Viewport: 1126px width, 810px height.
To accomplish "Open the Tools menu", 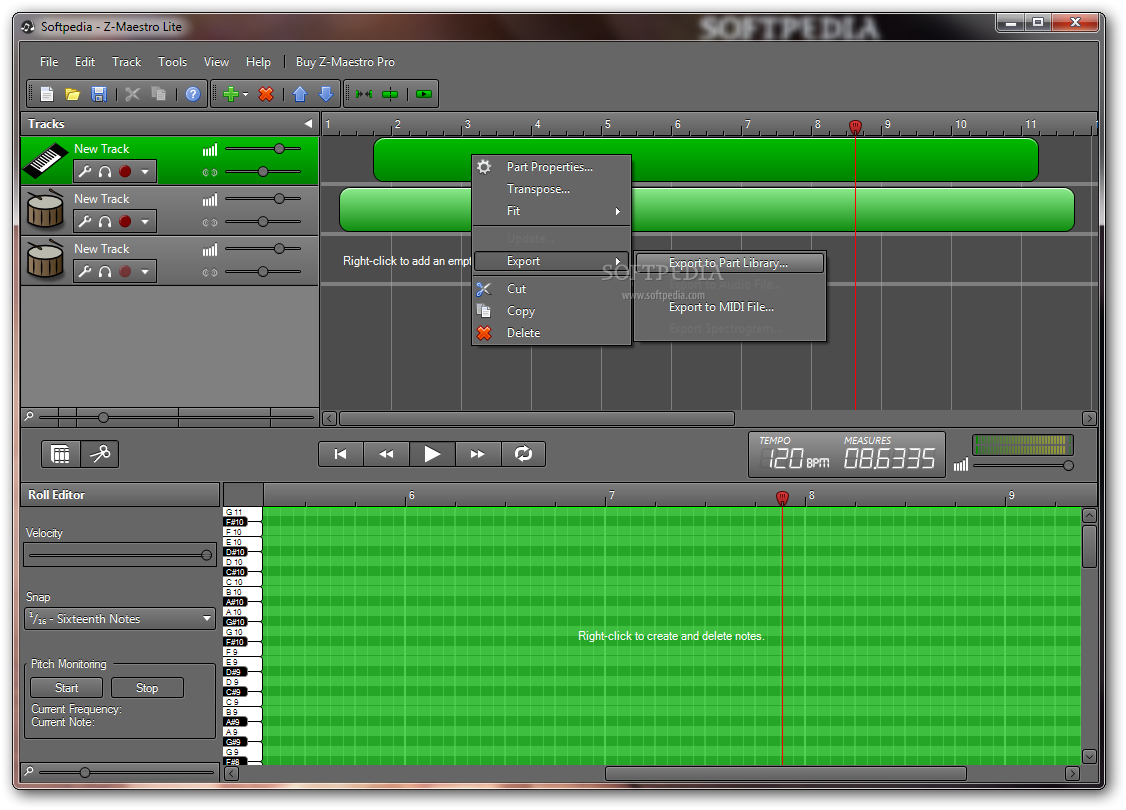I will tap(172, 62).
